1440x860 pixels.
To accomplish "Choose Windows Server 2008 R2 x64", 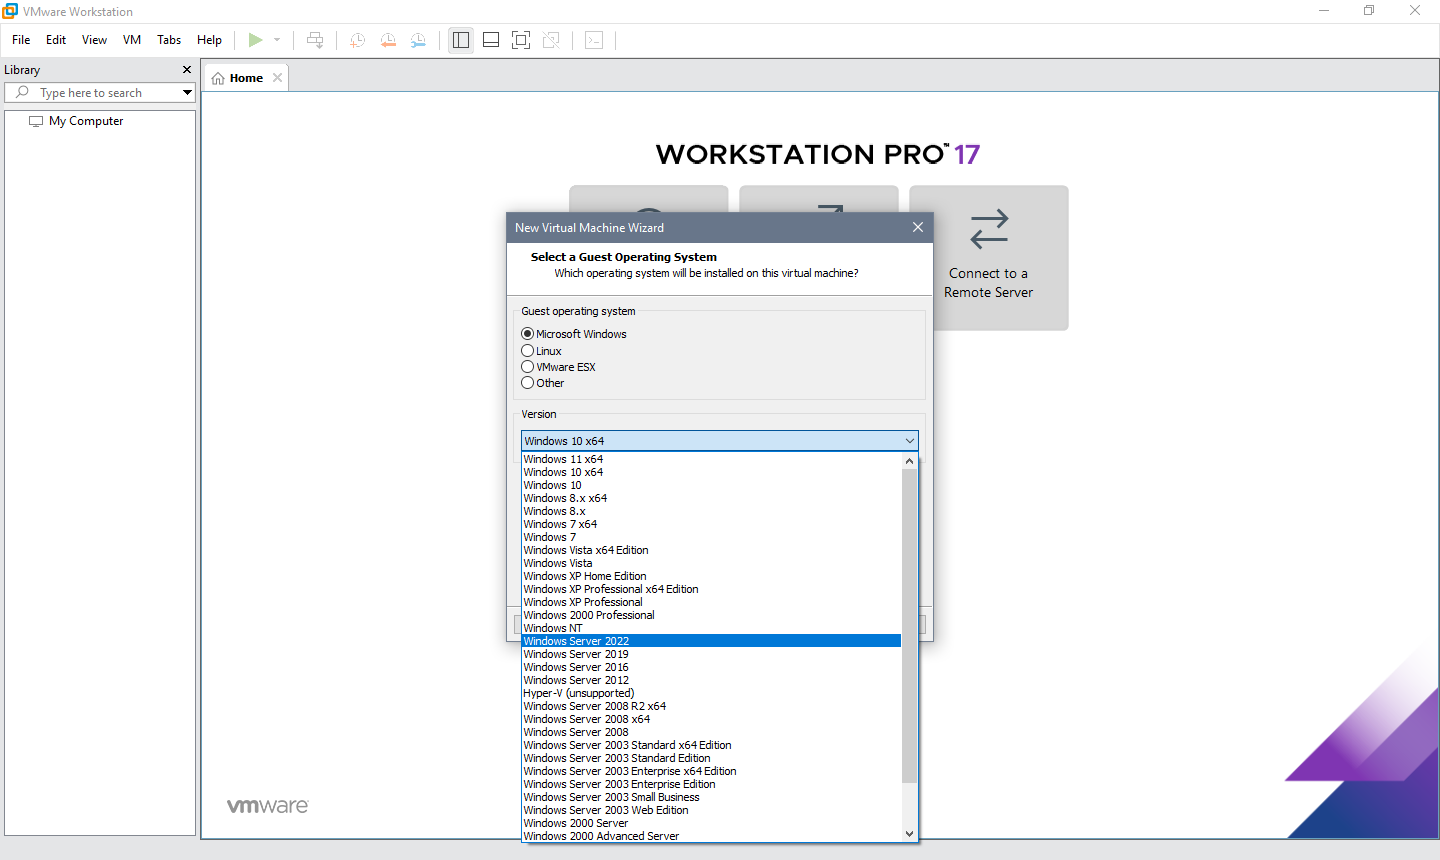I will [x=712, y=706].
